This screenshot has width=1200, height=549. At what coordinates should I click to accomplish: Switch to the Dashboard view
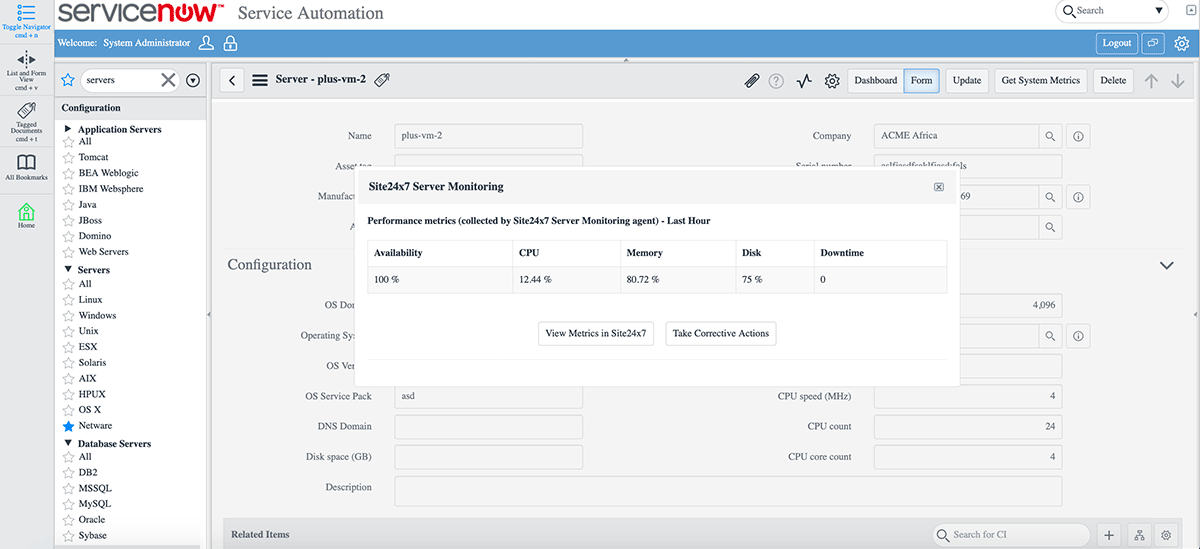pyautogui.click(x=875, y=81)
